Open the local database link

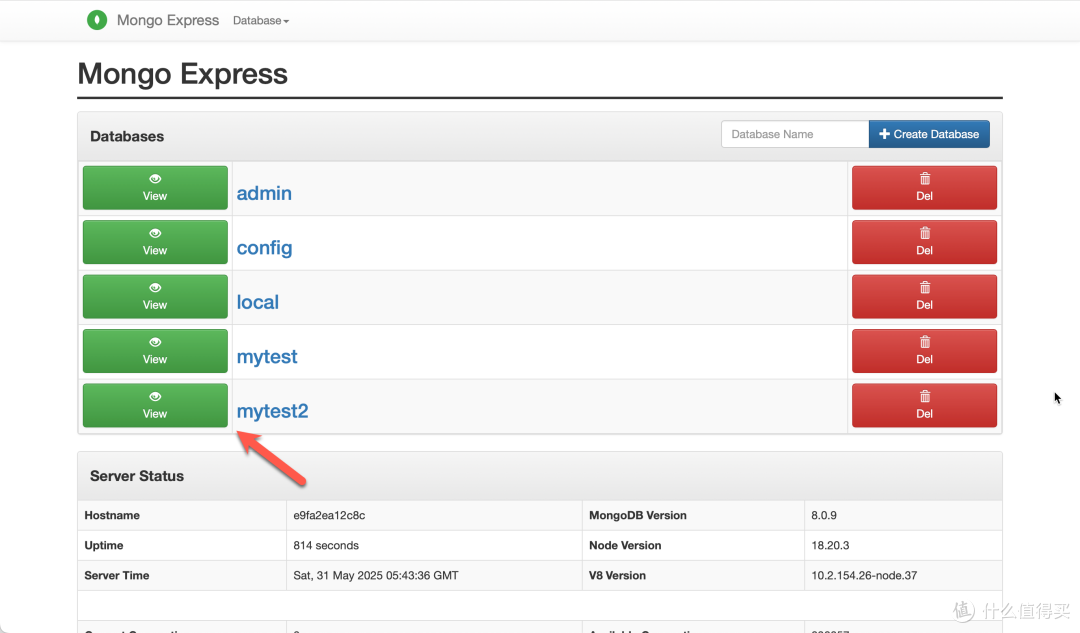tap(258, 302)
